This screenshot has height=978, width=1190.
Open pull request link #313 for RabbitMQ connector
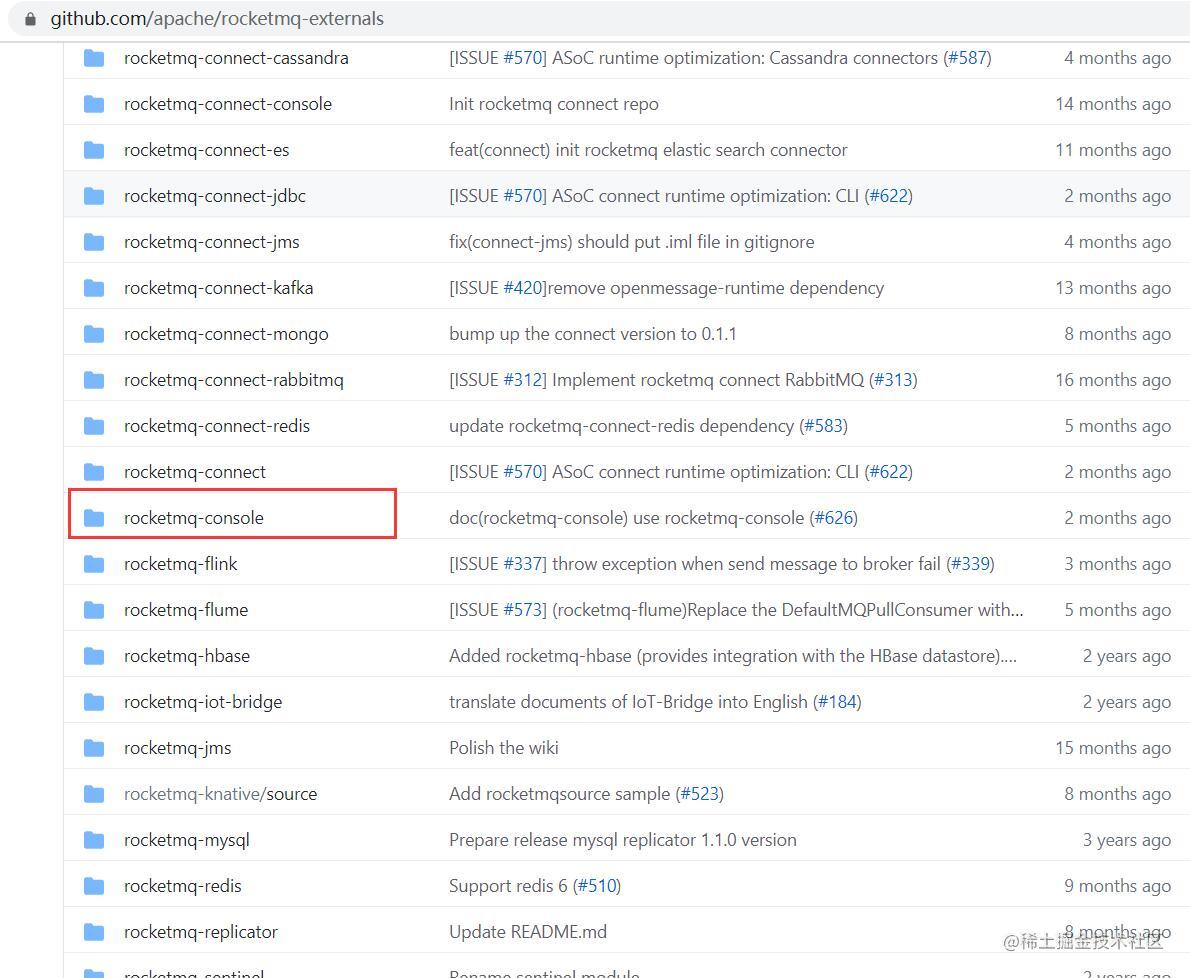894,380
